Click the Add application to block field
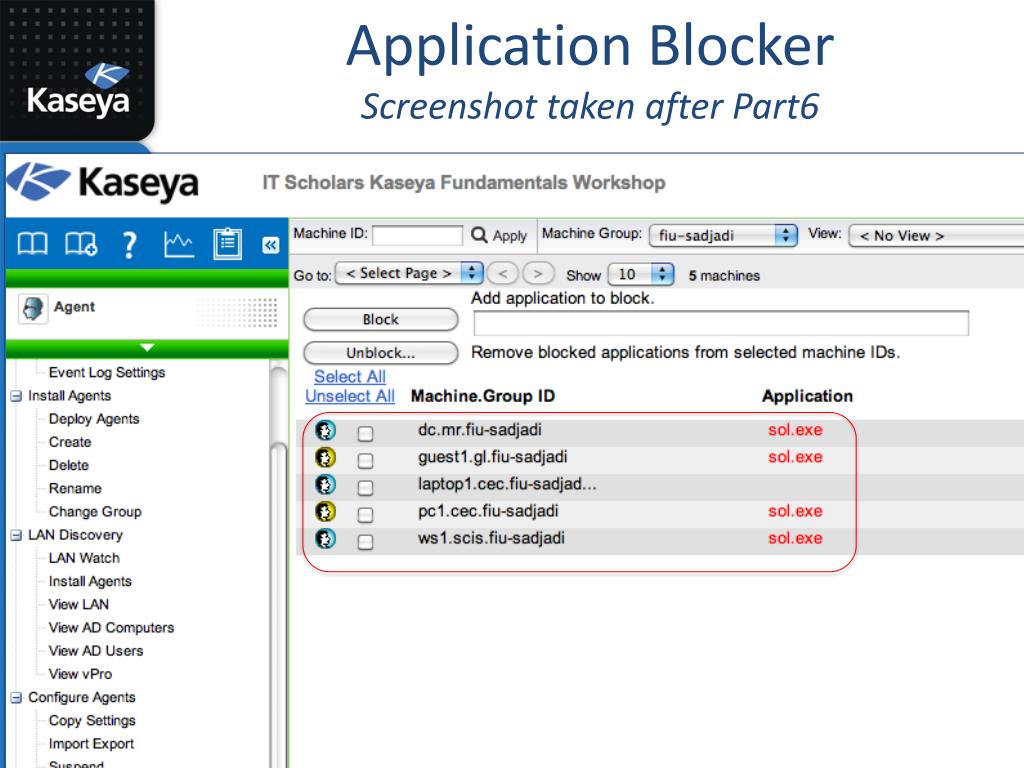Screen dimensions: 1024x768 pos(721,323)
